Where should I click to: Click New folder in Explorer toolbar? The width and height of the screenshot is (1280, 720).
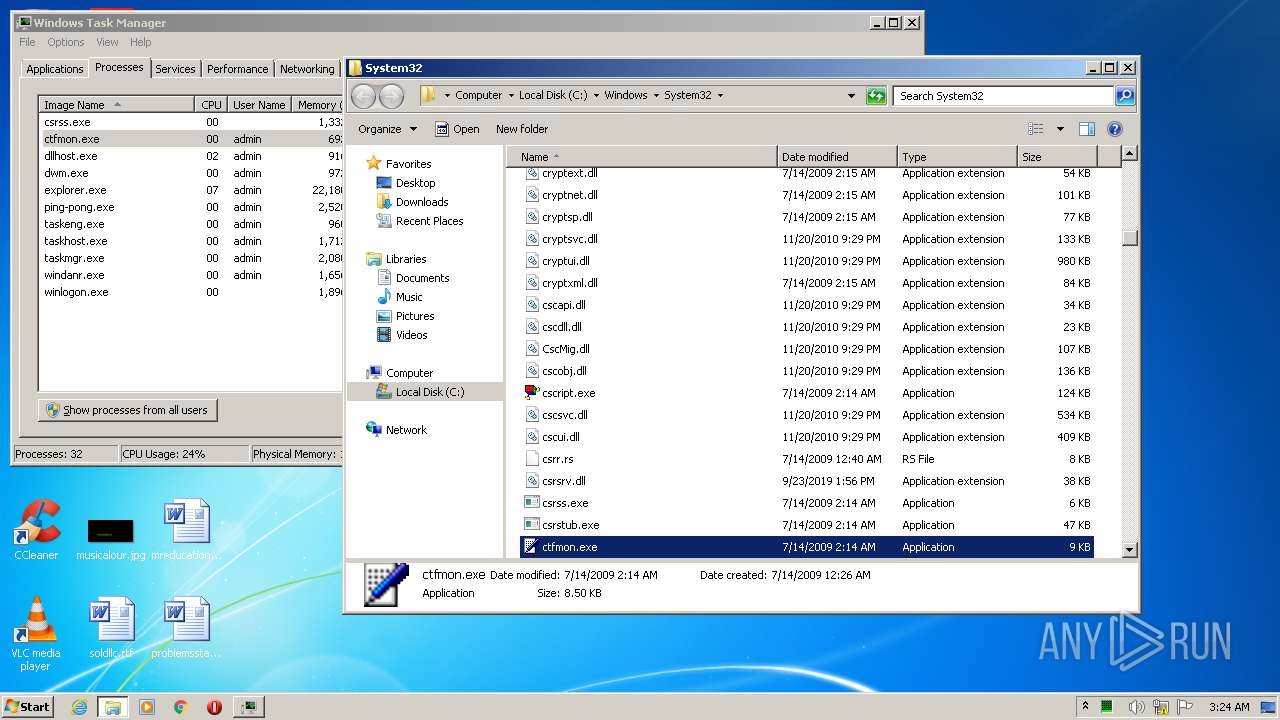click(x=522, y=129)
